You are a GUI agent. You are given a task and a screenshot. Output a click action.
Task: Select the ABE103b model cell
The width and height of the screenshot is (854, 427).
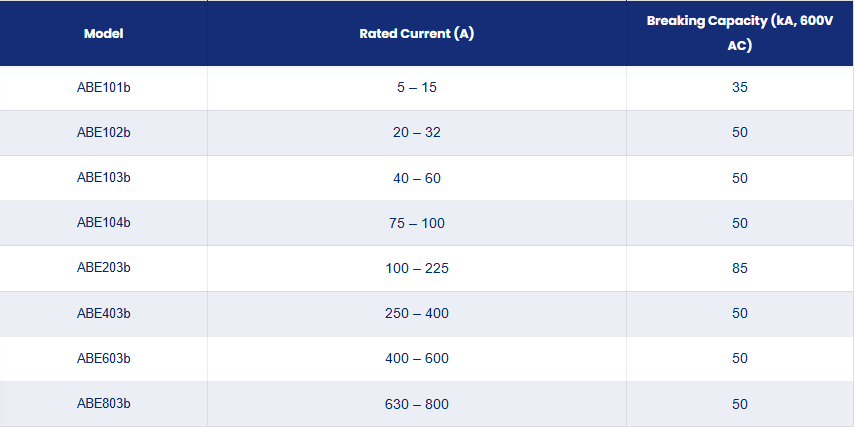(x=103, y=178)
